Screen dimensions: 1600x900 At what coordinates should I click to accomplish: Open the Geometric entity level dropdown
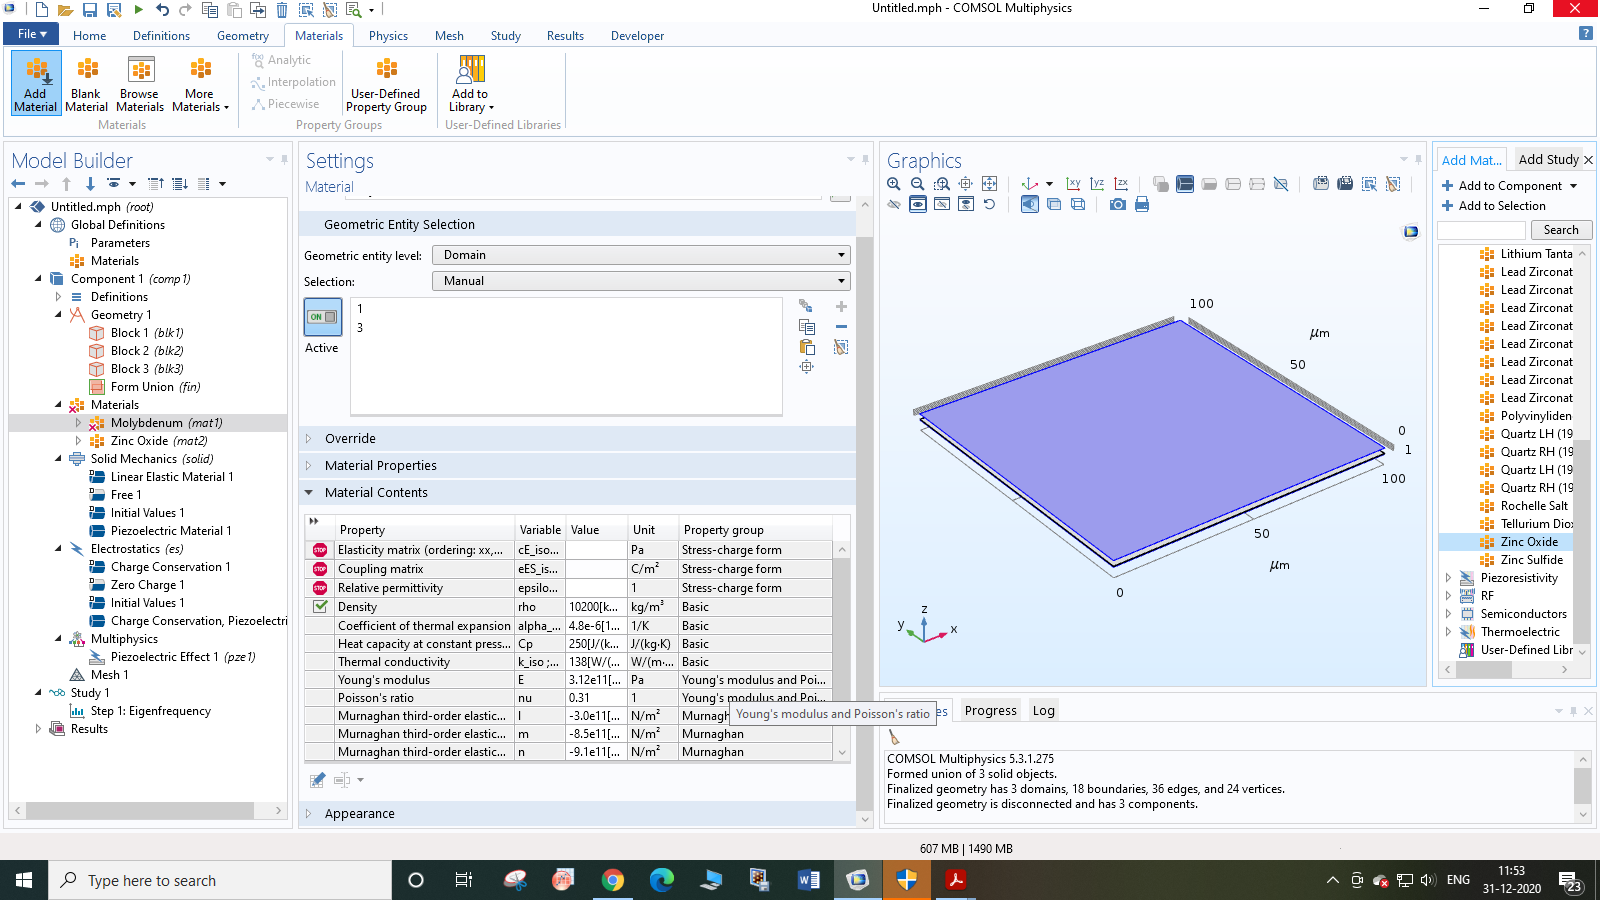tap(641, 255)
